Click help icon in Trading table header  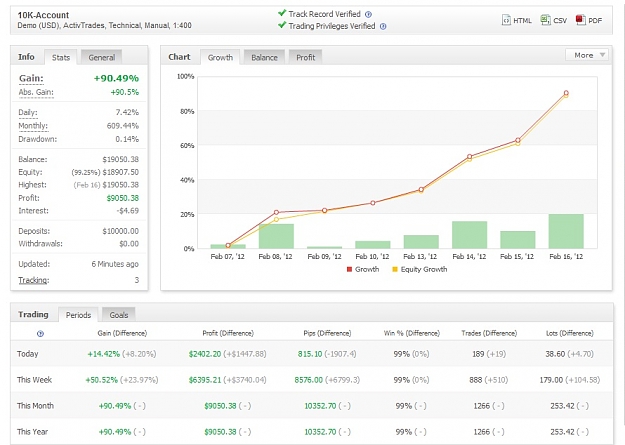pyautogui.click(x=40, y=334)
